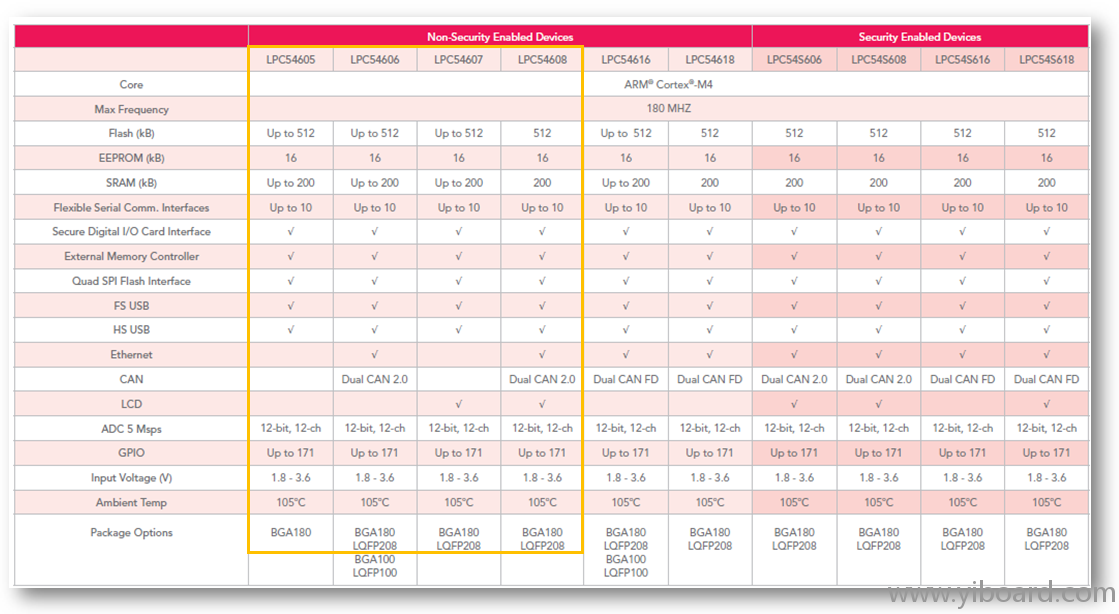
Task: Click the Ethernet row label
Action: (131, 355)
